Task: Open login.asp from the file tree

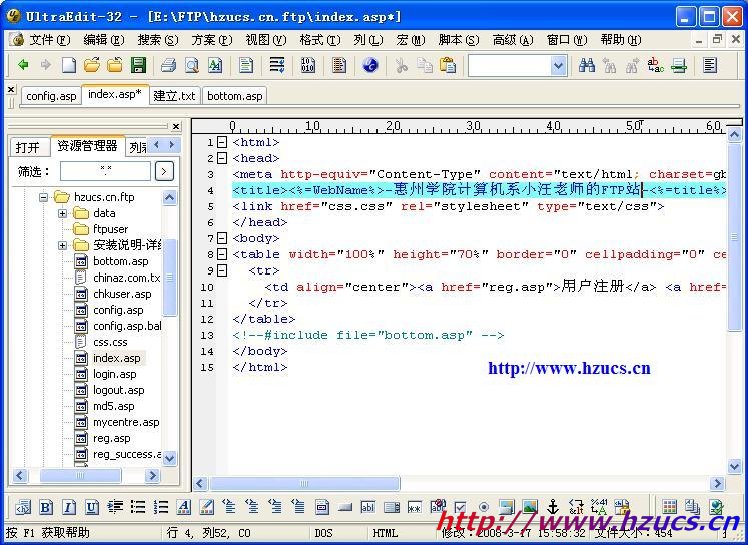Action: [x=114, y=374]
